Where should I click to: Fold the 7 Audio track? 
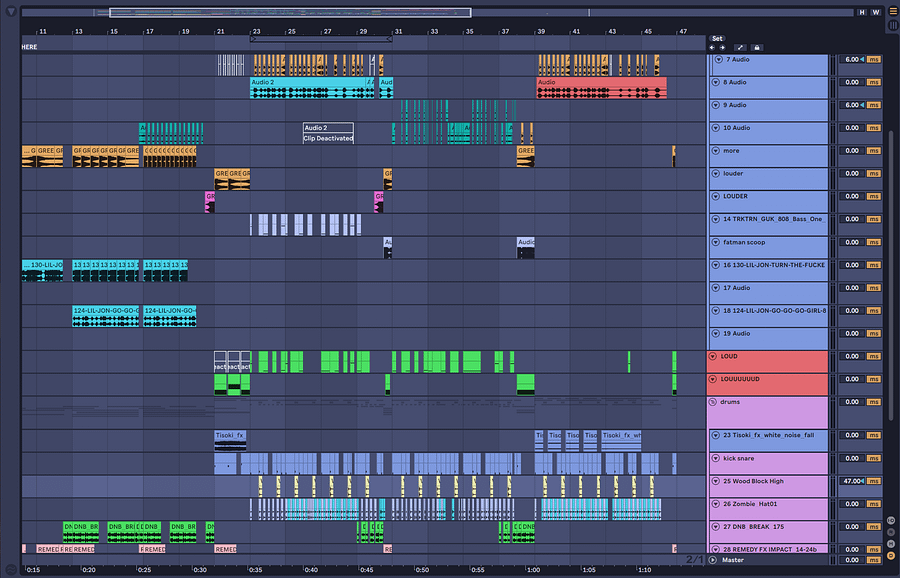tap(718, 59)
